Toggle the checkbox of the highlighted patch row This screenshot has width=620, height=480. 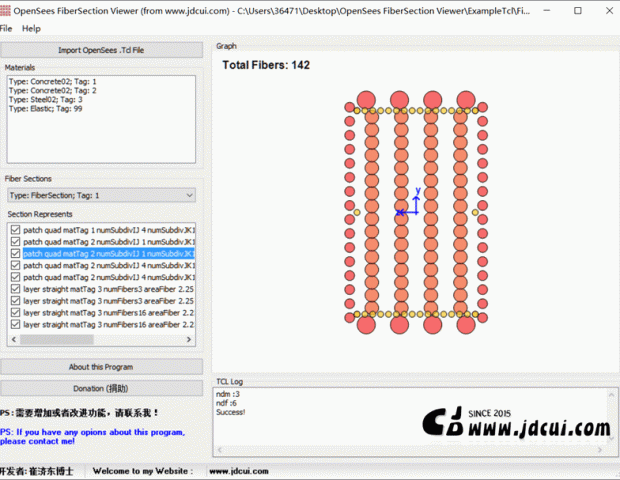tap(15, 254)
